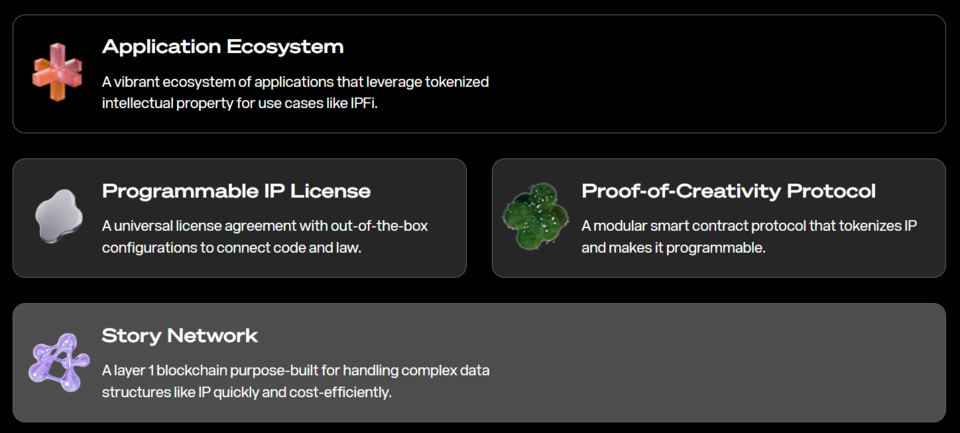
Task: Select the Programmable IP License title
Action: pos(236,191)
